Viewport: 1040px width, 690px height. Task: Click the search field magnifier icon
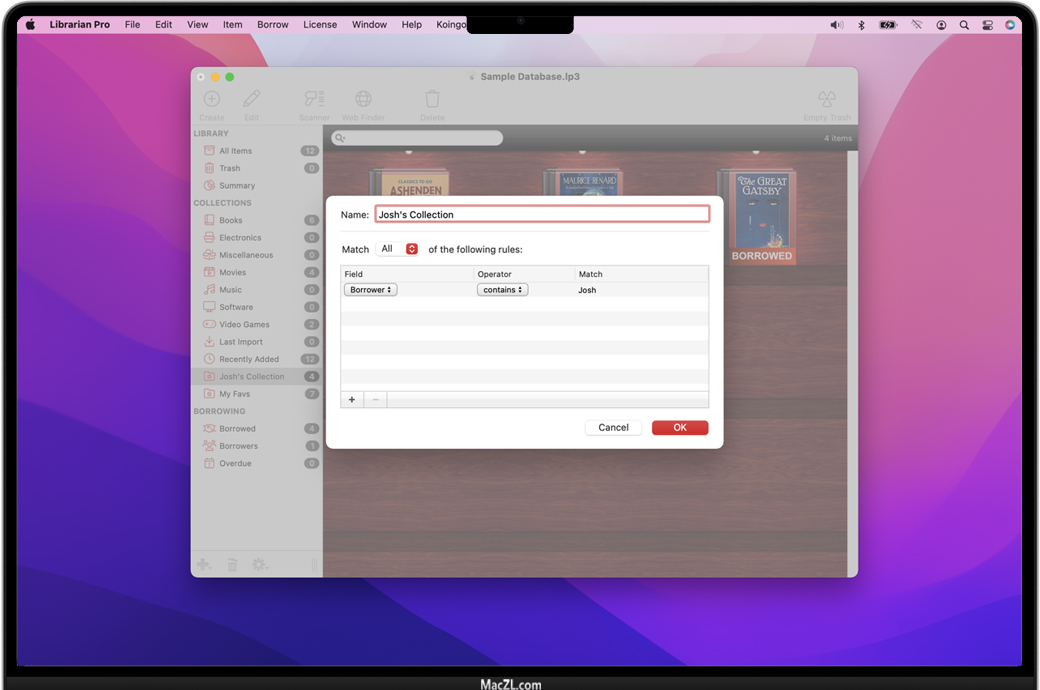point(340,138)
